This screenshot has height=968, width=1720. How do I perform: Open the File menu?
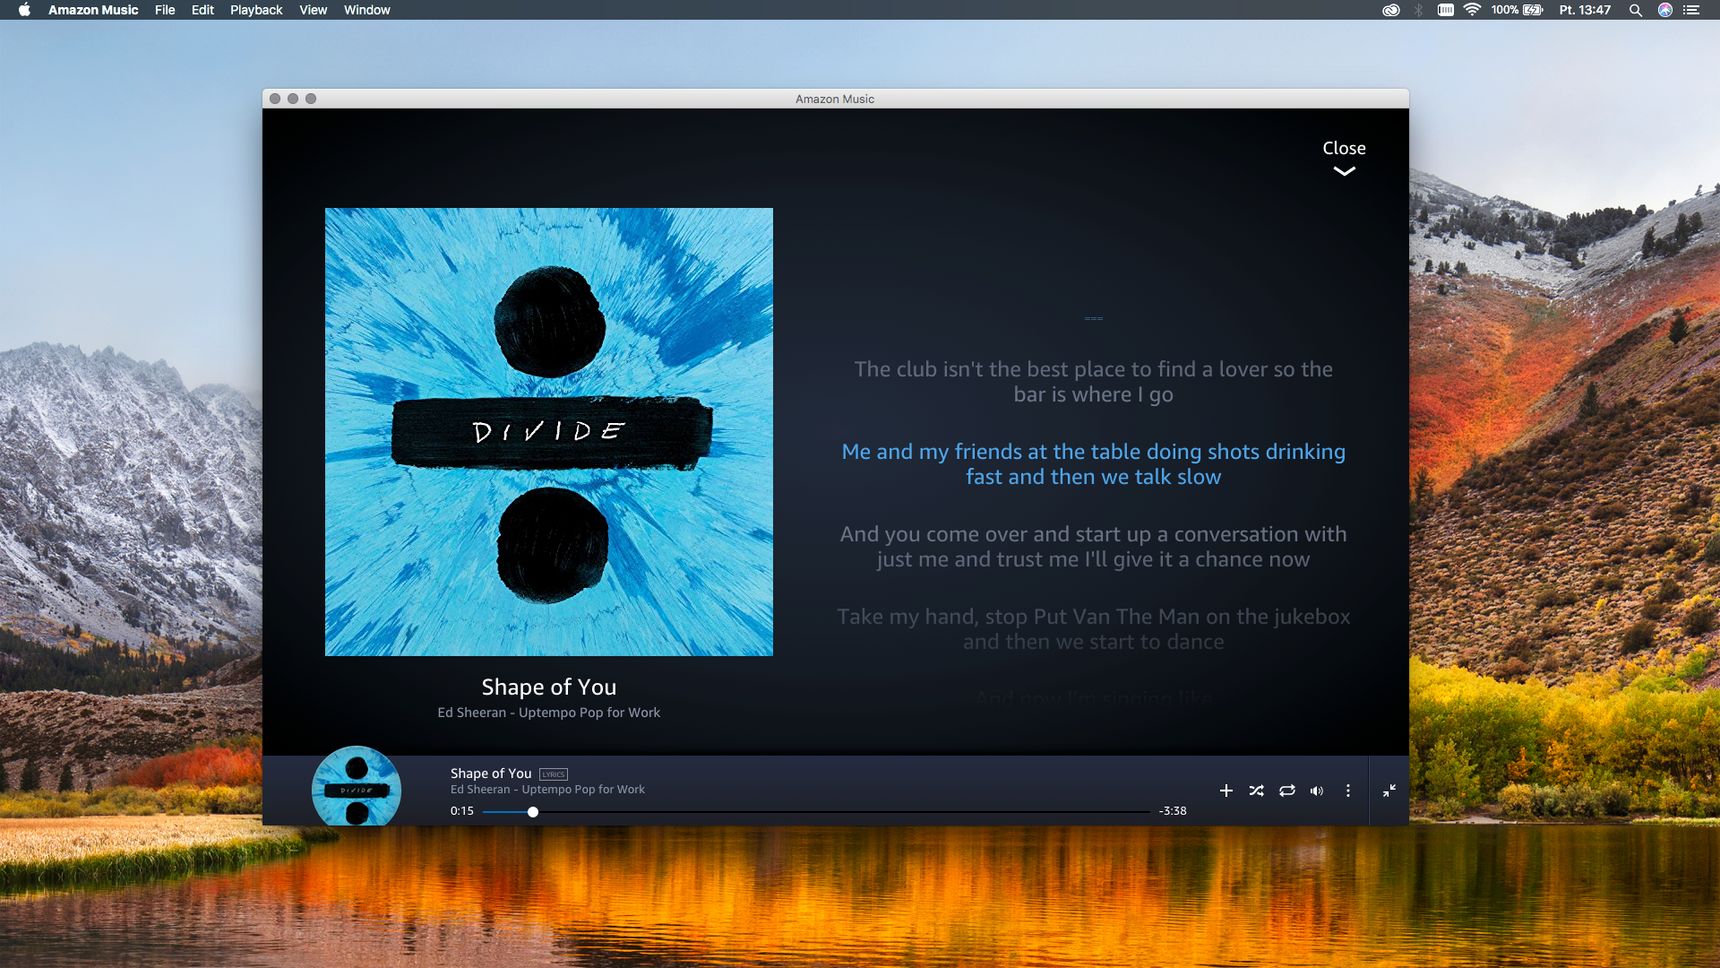[x=165, y=10]
